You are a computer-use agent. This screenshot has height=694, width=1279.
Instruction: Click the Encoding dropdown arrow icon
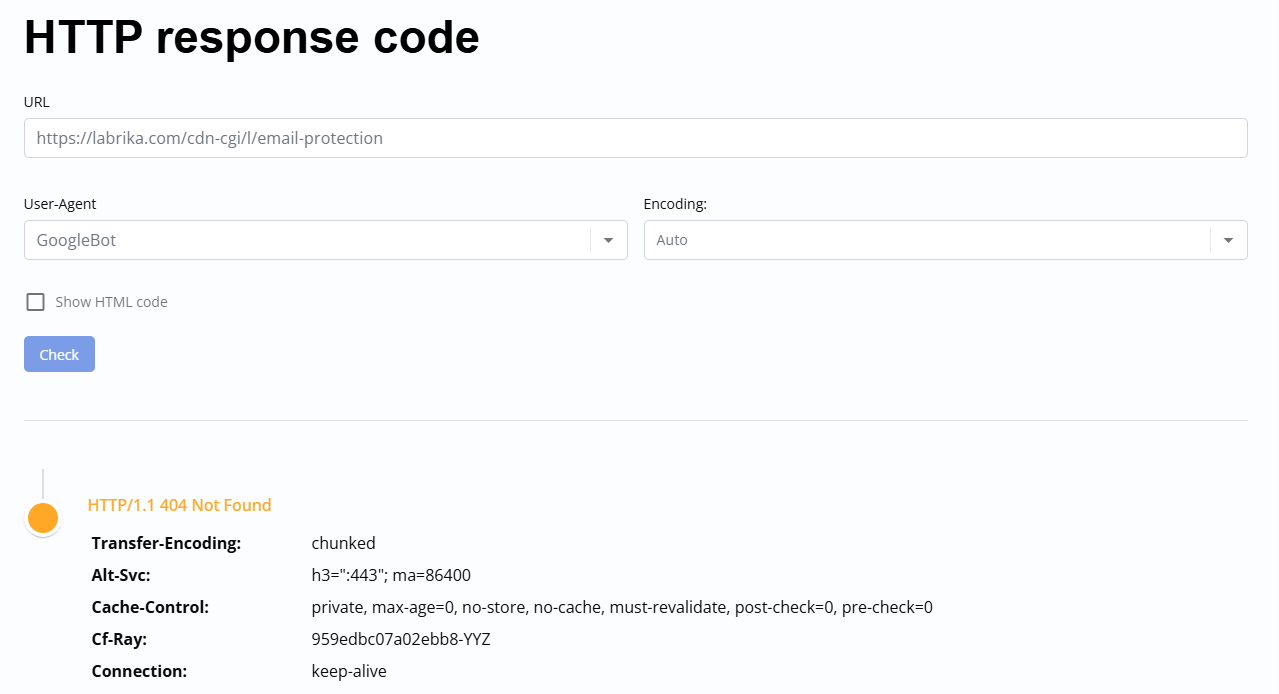coord(1228,240)
